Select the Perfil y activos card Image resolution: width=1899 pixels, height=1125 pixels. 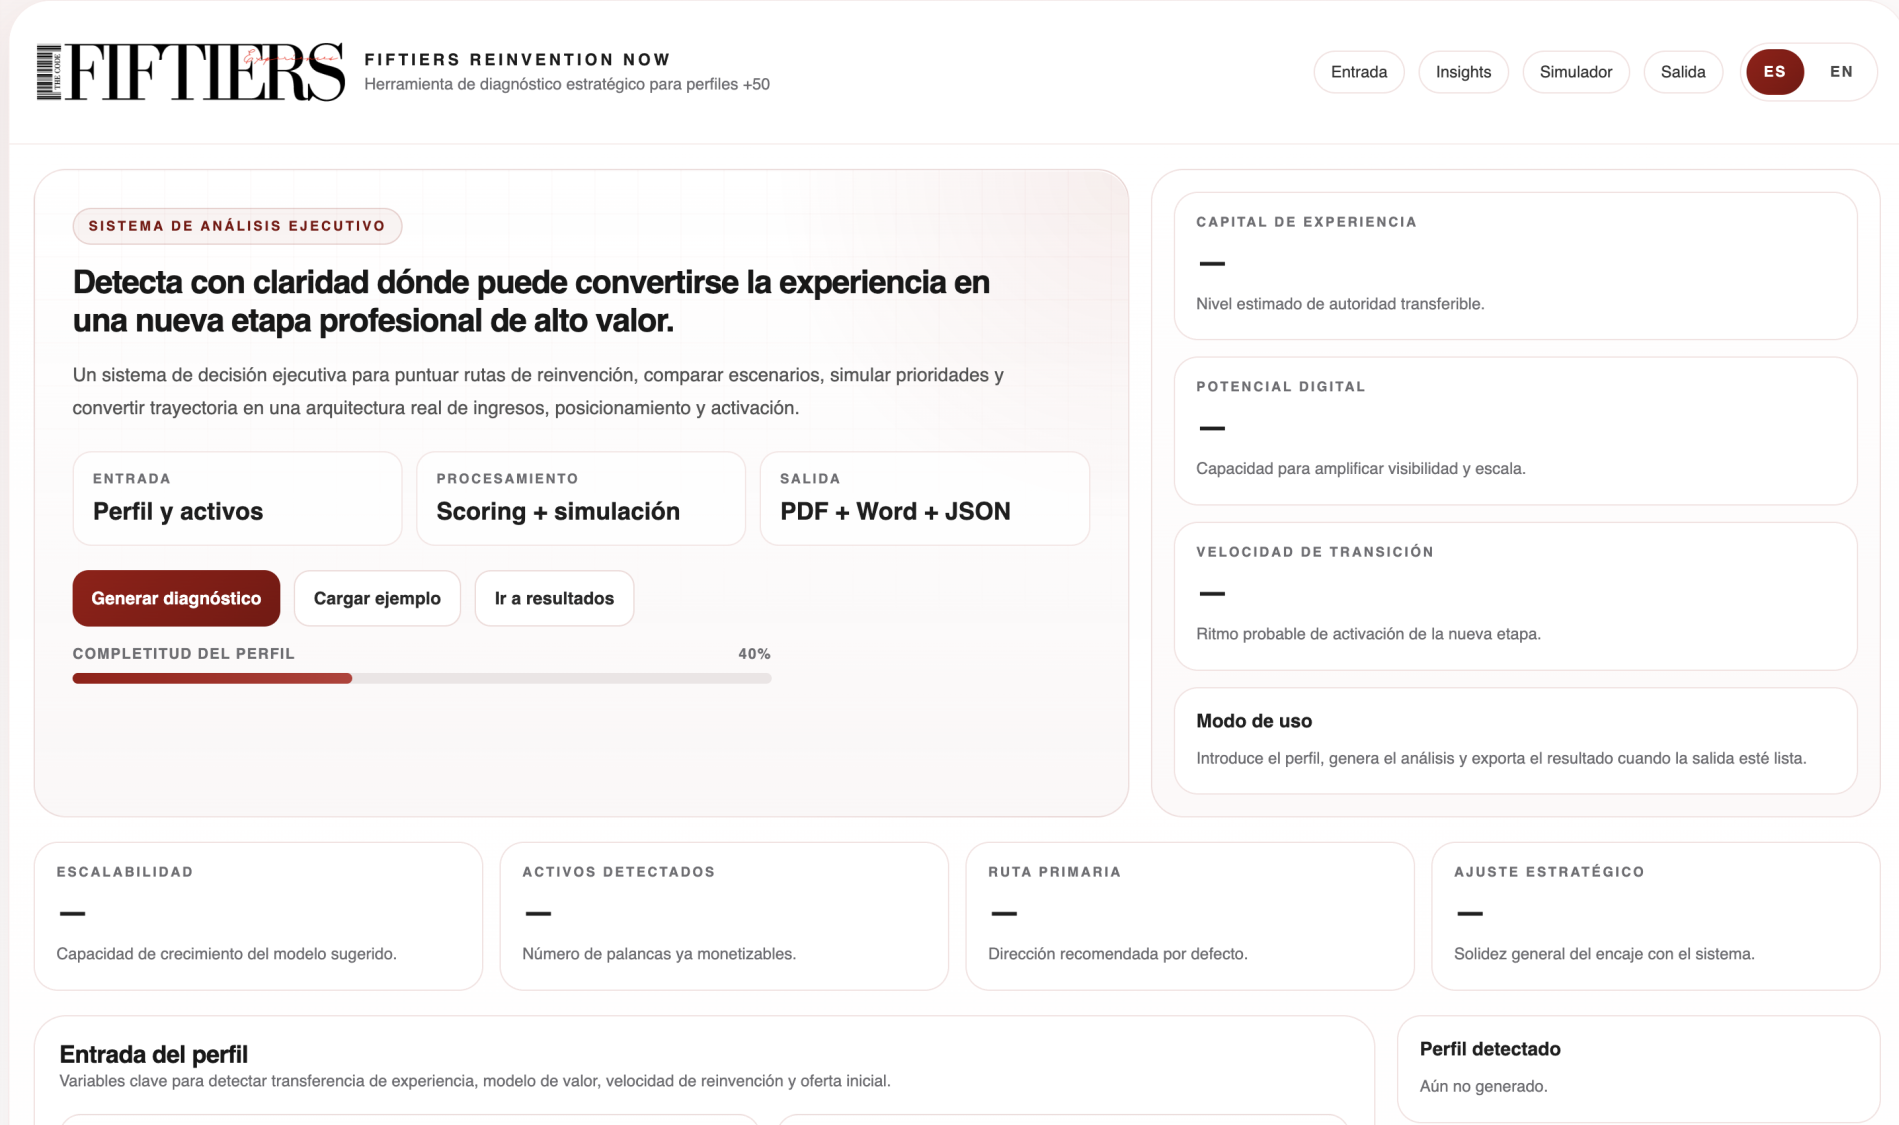(237, 498)
